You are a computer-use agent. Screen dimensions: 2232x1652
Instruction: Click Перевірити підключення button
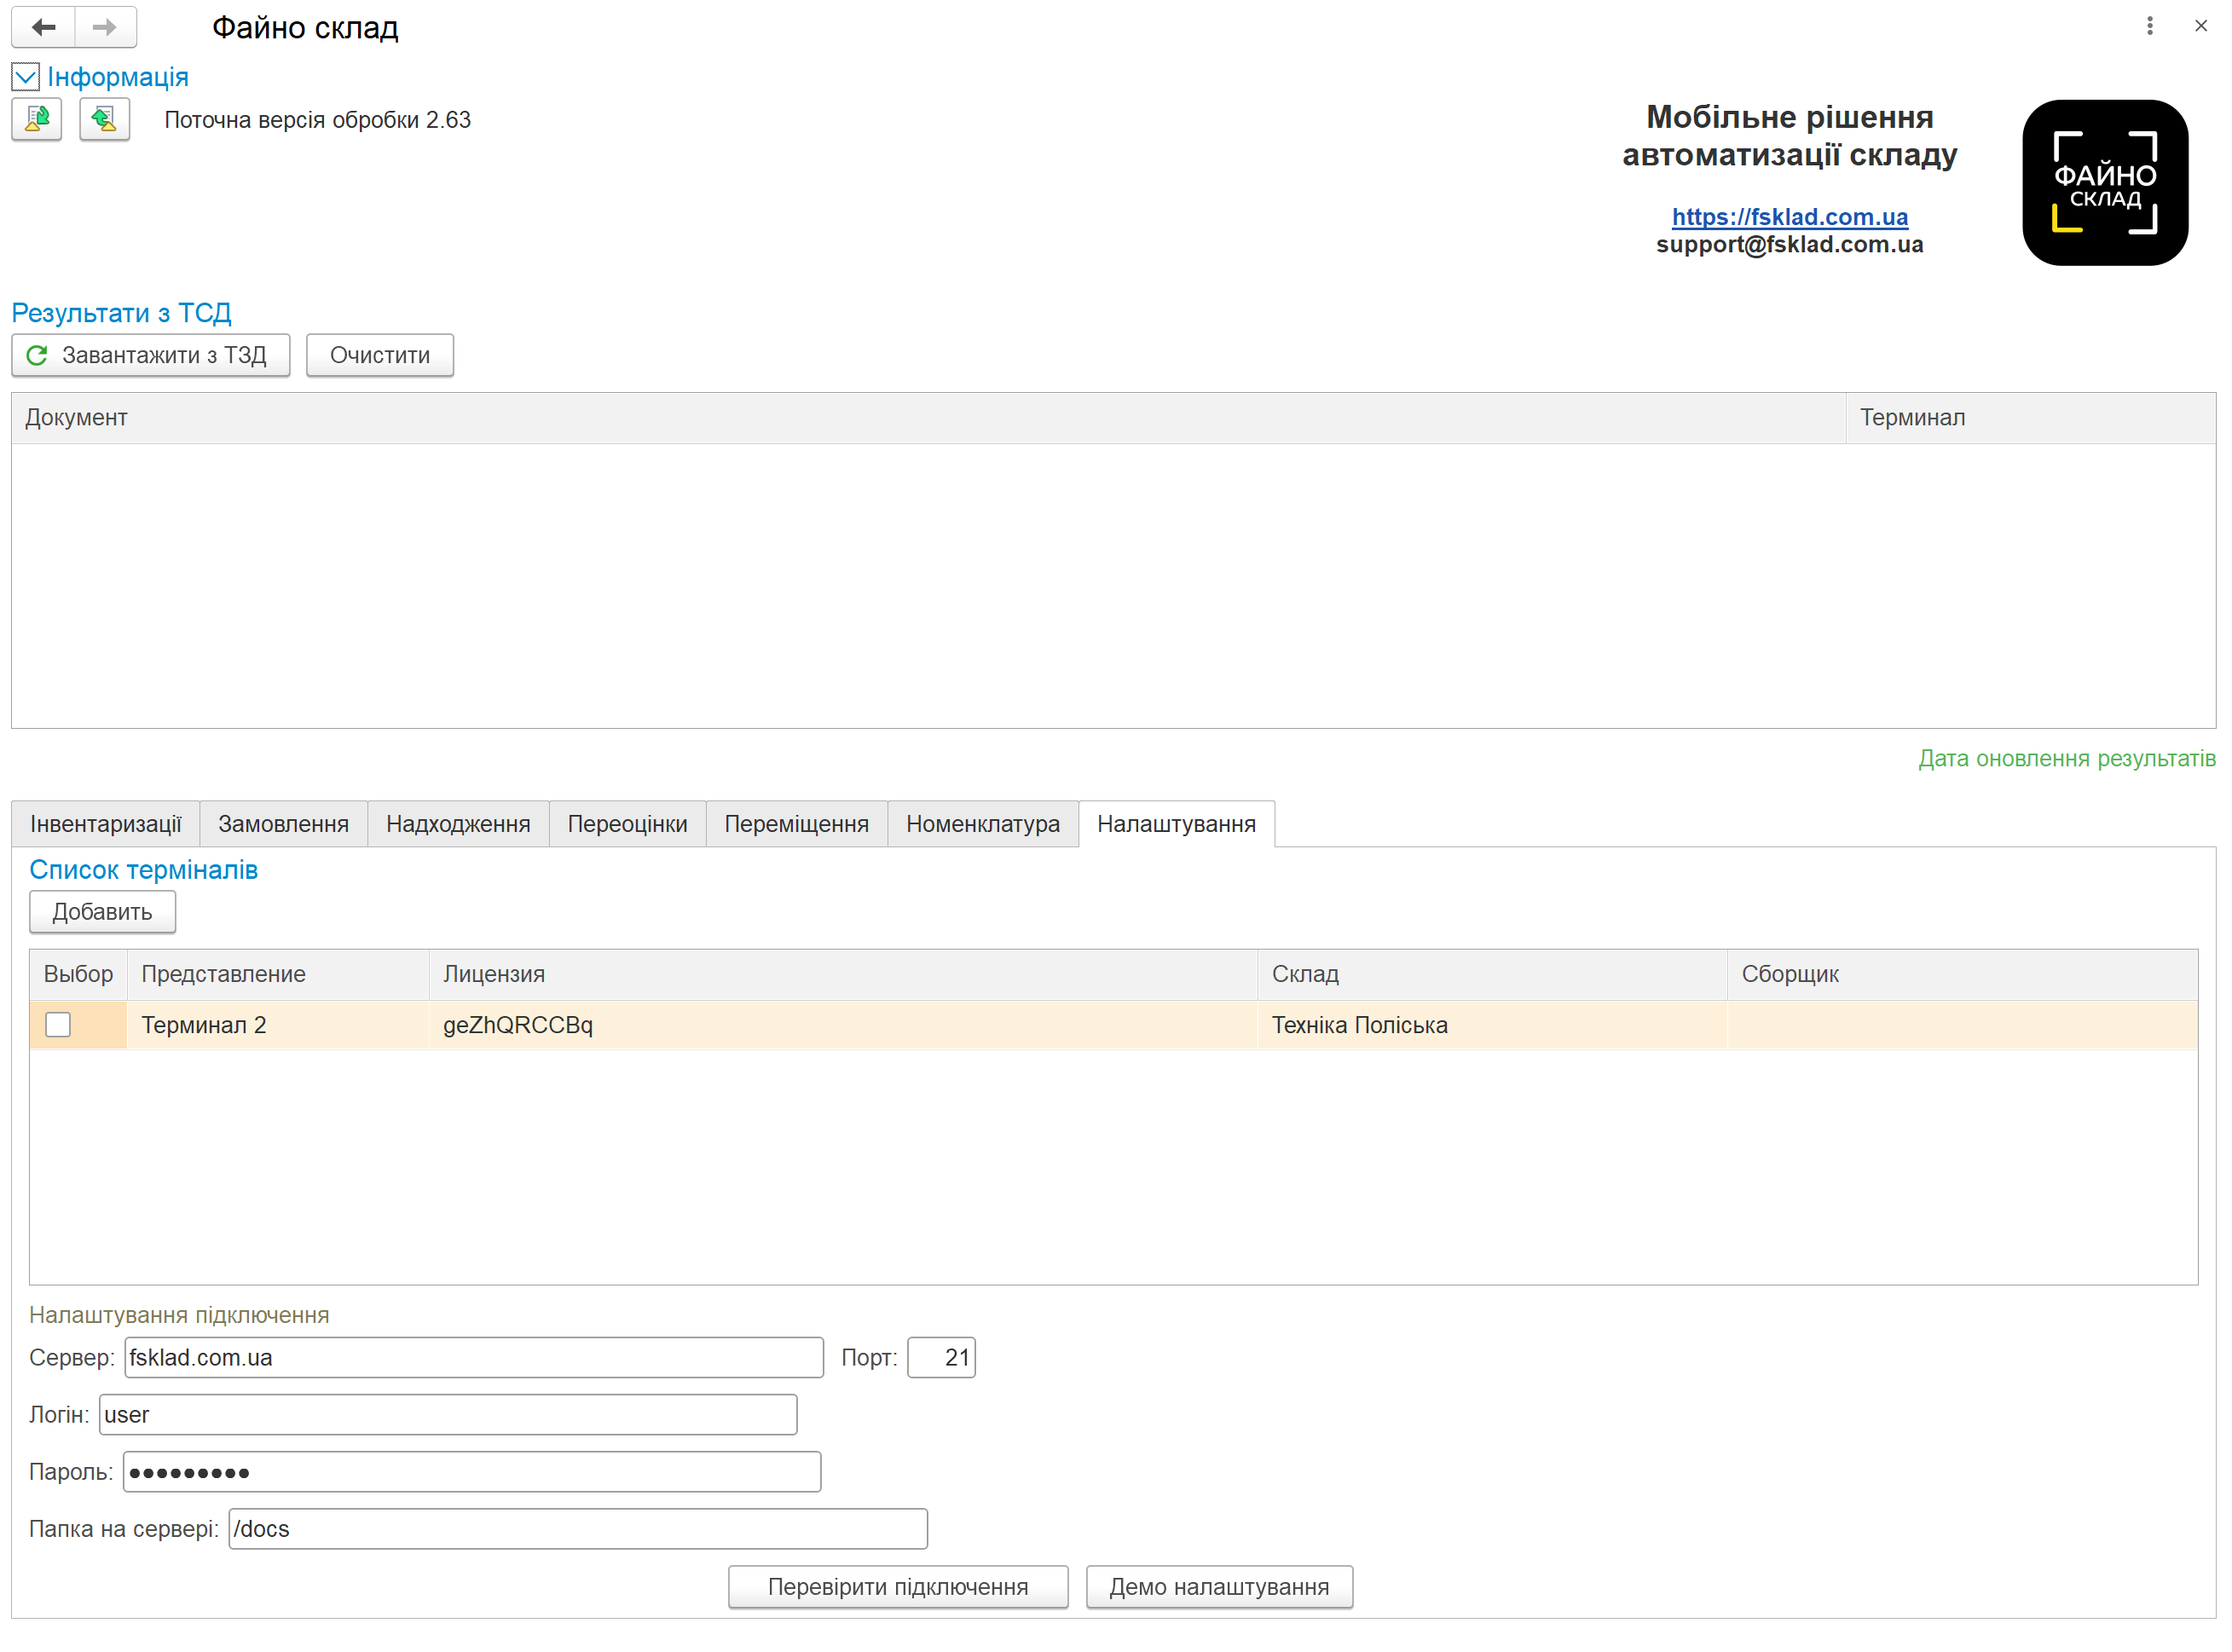(897, 1586)
